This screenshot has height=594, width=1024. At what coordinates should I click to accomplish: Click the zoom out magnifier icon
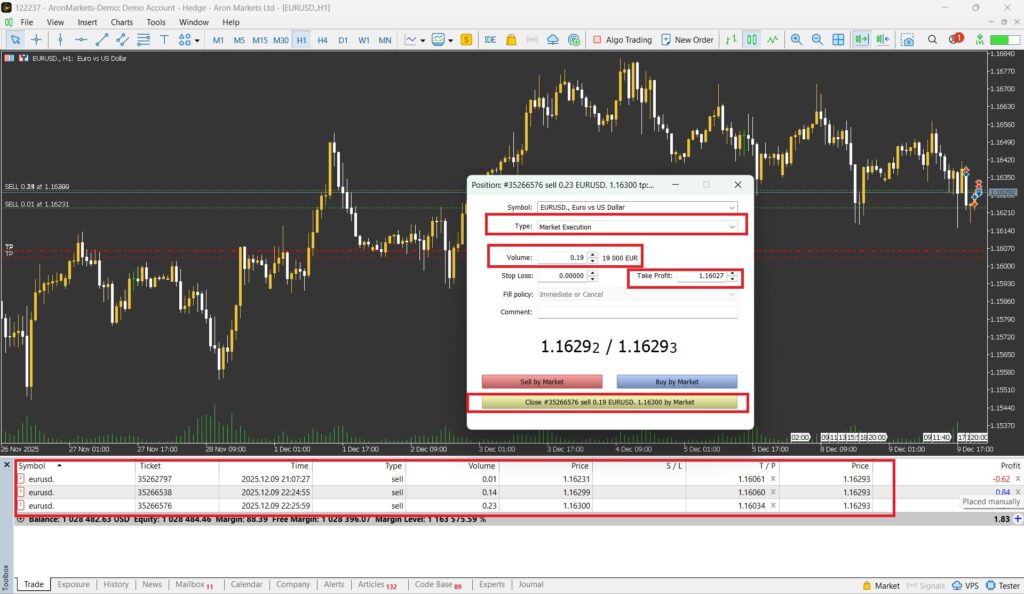tap(817, 40)
